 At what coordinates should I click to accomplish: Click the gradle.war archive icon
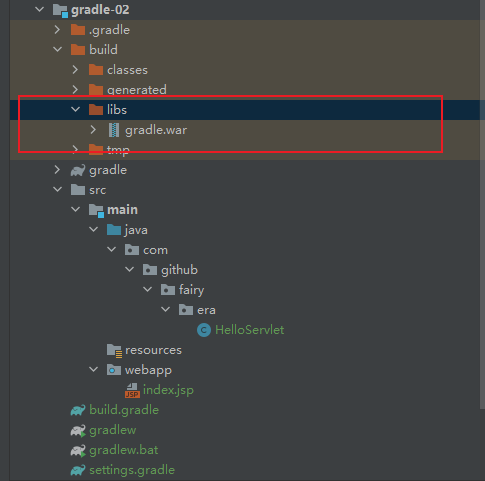pyautogui.click(x=114, y=130)
